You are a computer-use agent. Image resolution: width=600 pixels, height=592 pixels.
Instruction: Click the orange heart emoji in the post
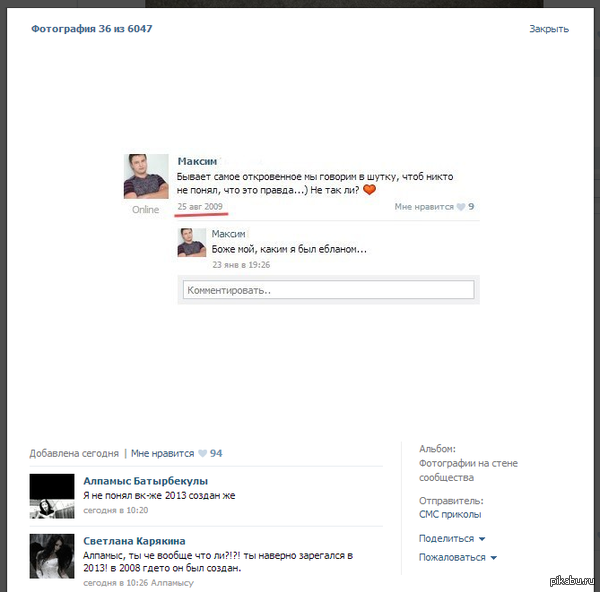[x=368, y=189]
